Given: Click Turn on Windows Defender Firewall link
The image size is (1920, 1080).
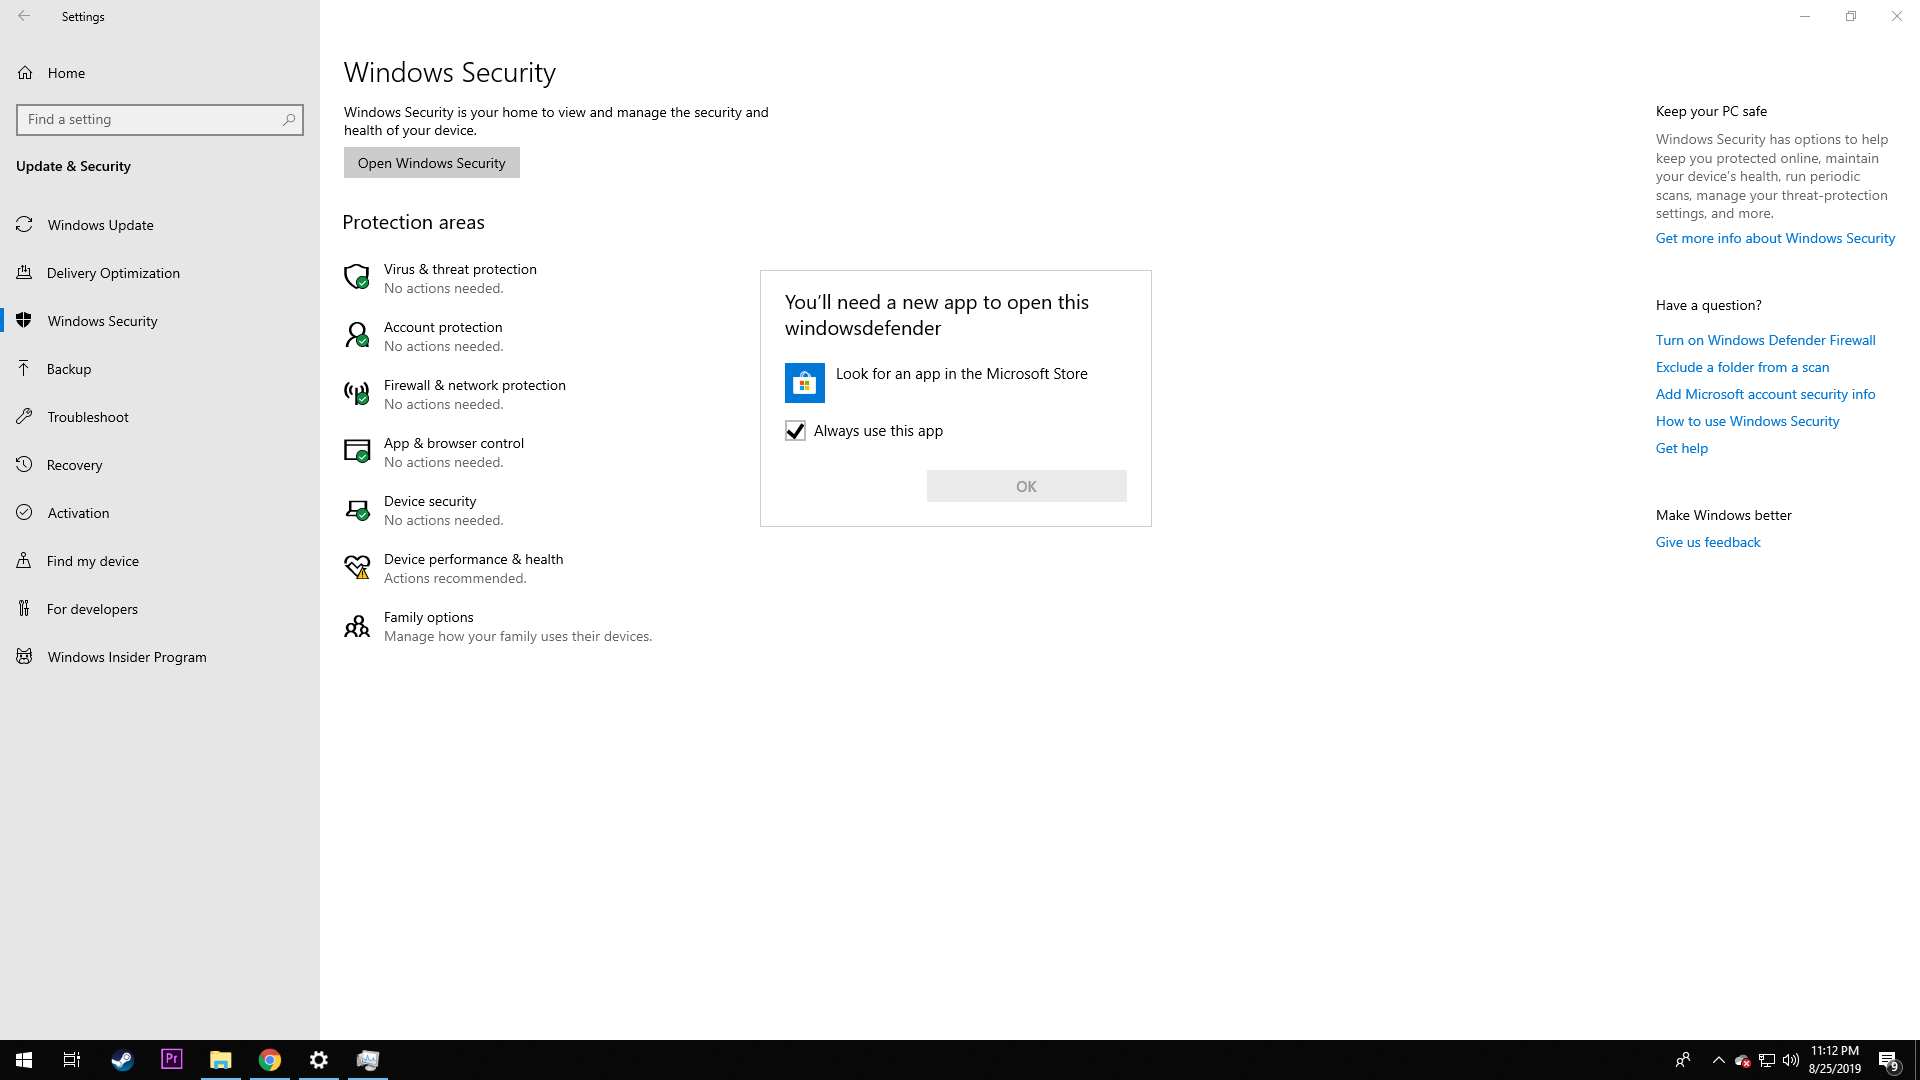Looking at the screenshot, I should pos(1766,339).
